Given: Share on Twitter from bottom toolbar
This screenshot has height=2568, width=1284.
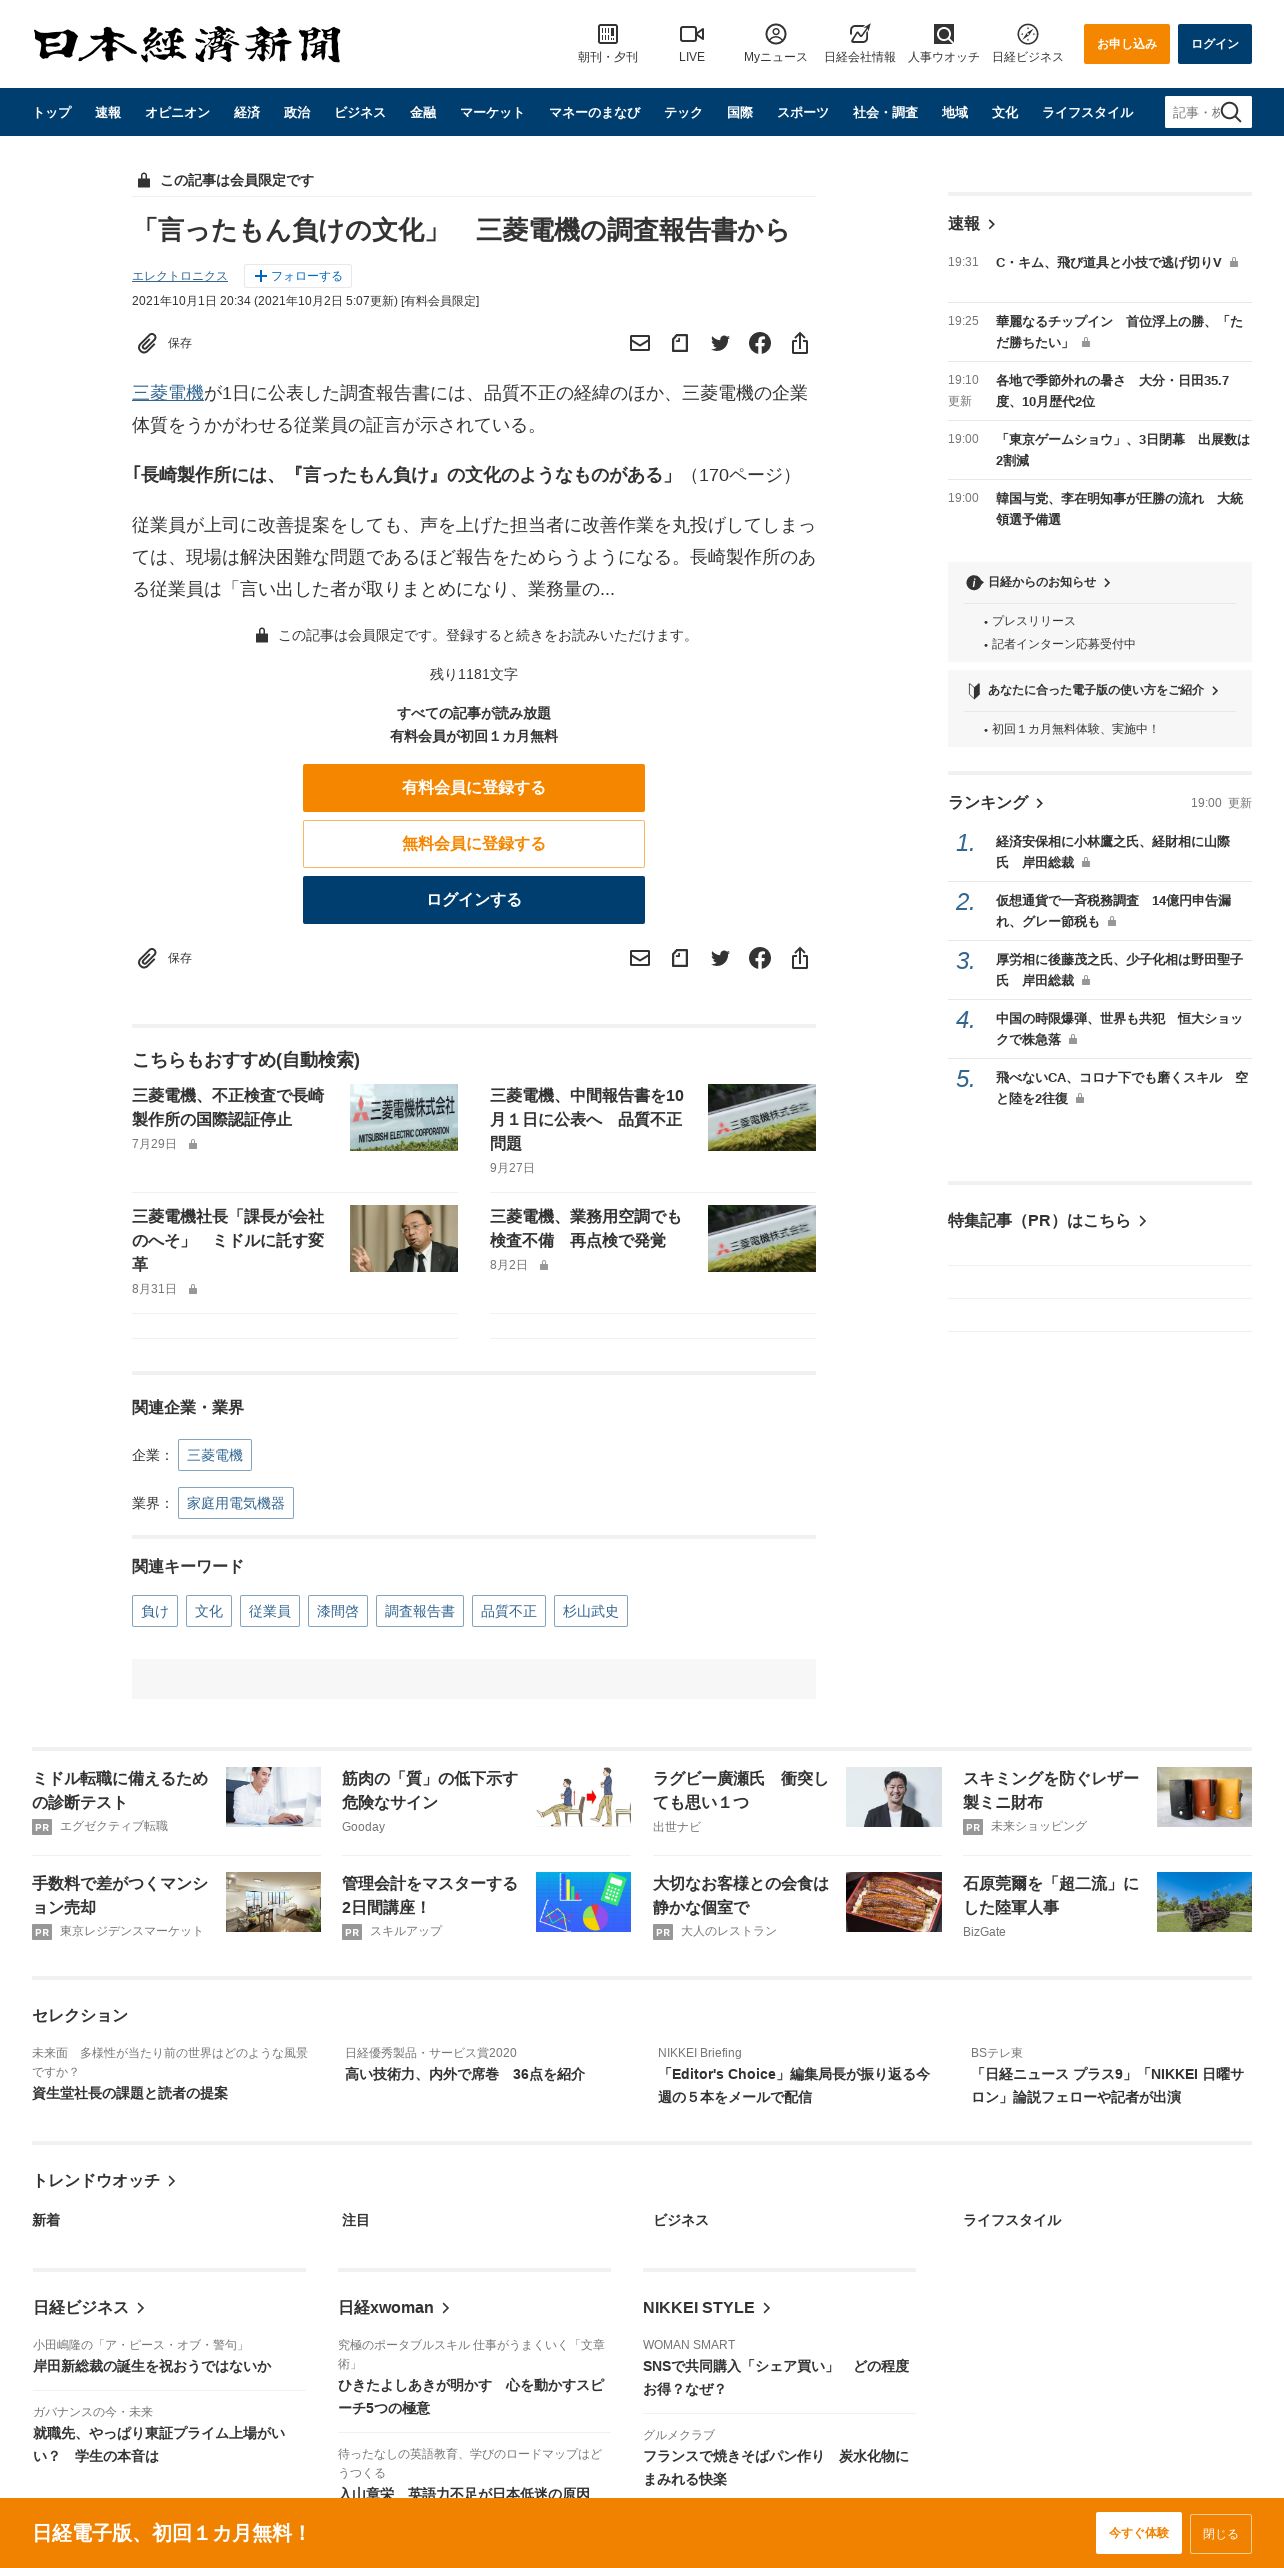Looking at the screenshot, I should click(x=720, y=958).
